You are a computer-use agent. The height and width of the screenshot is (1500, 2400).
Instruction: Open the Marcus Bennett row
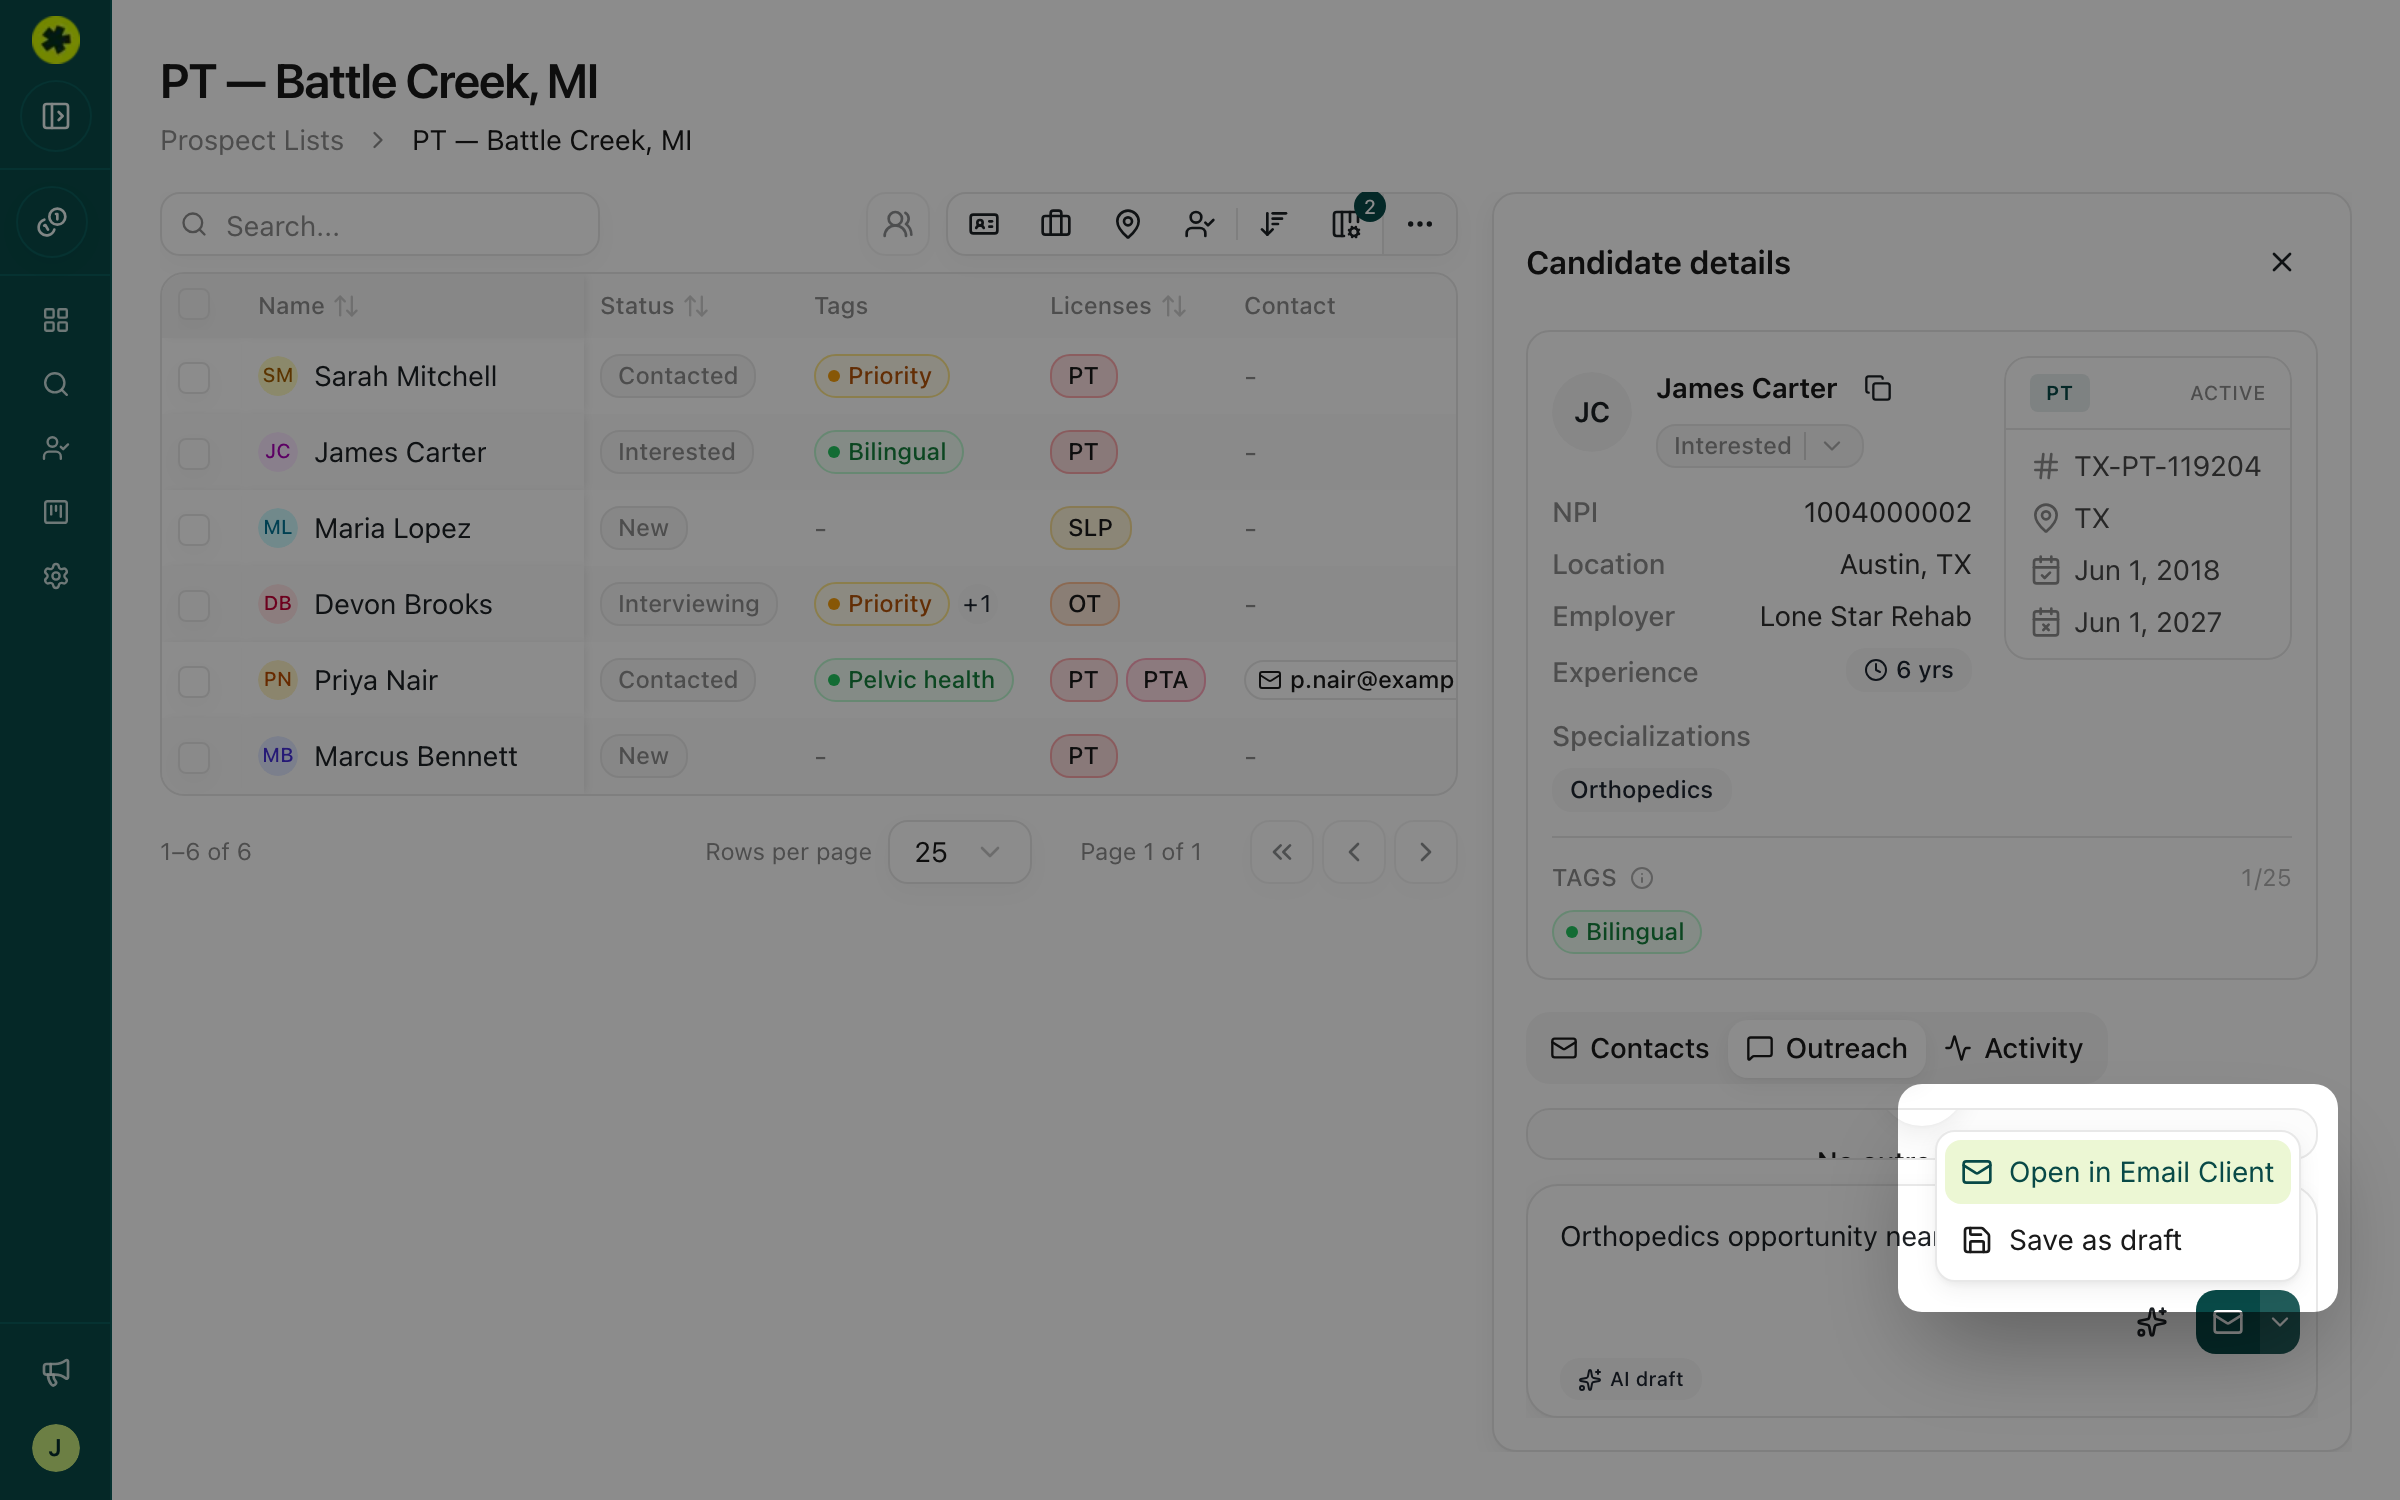(809, 756)
